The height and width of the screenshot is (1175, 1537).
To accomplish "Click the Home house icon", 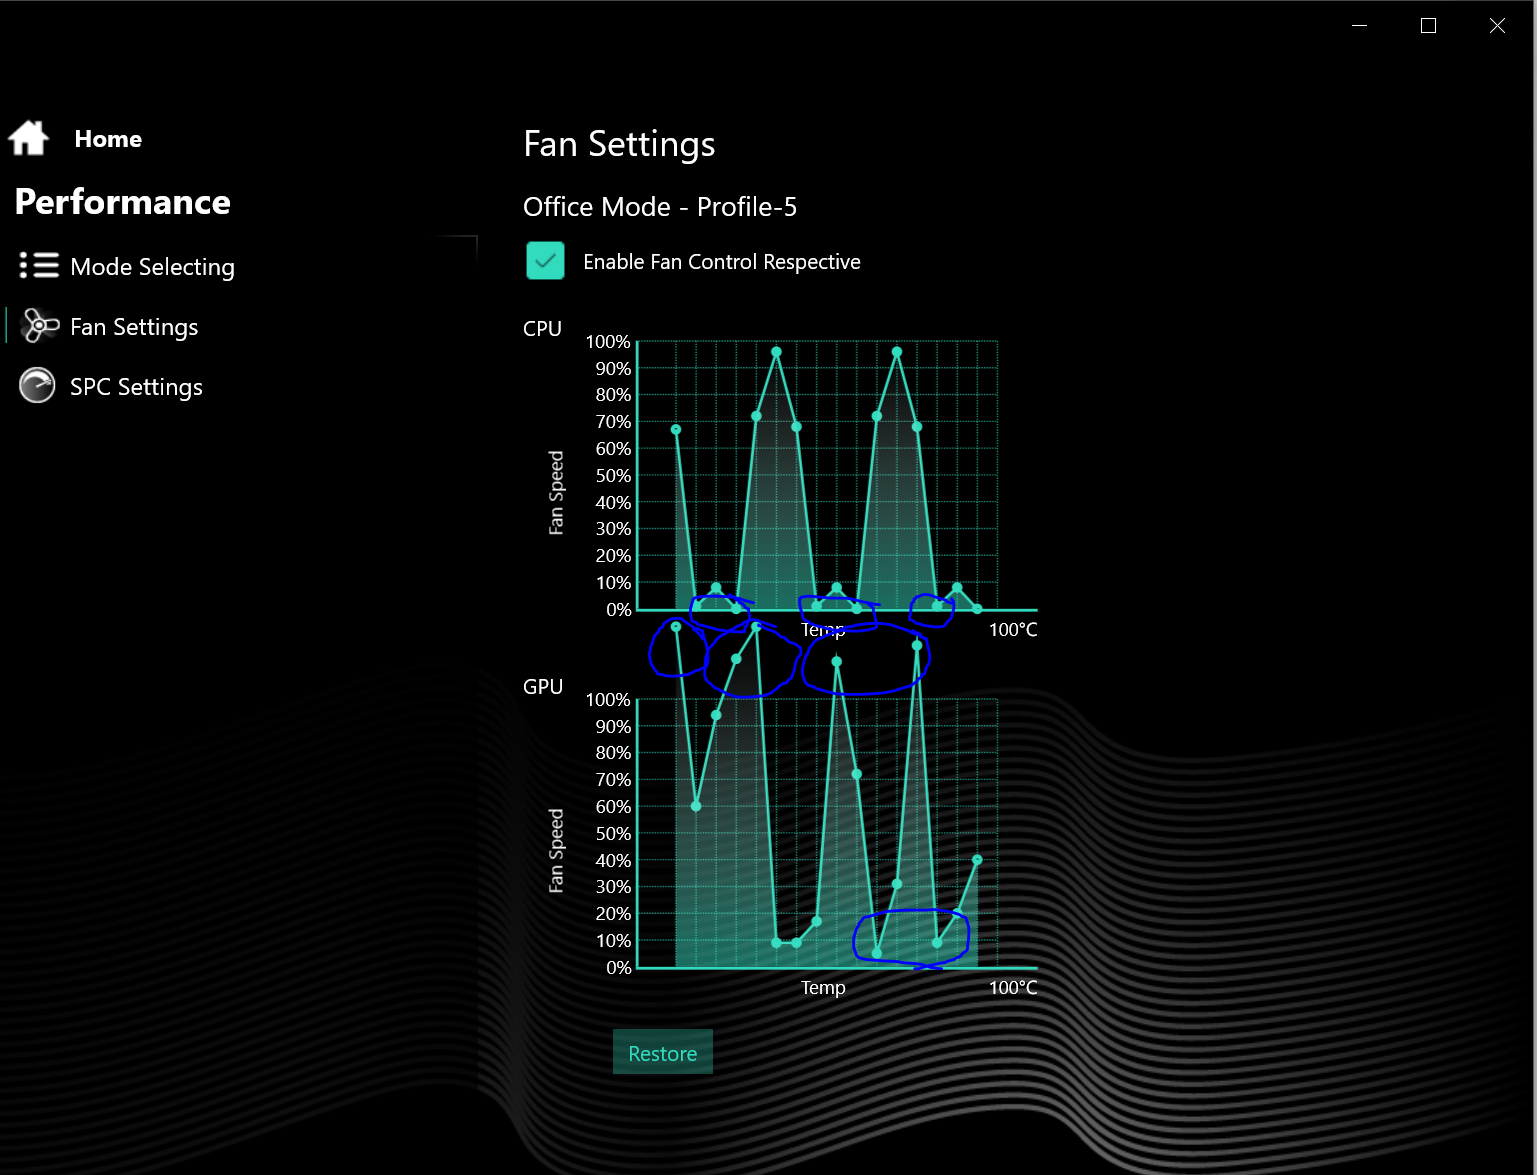I will tap(29, 138).
